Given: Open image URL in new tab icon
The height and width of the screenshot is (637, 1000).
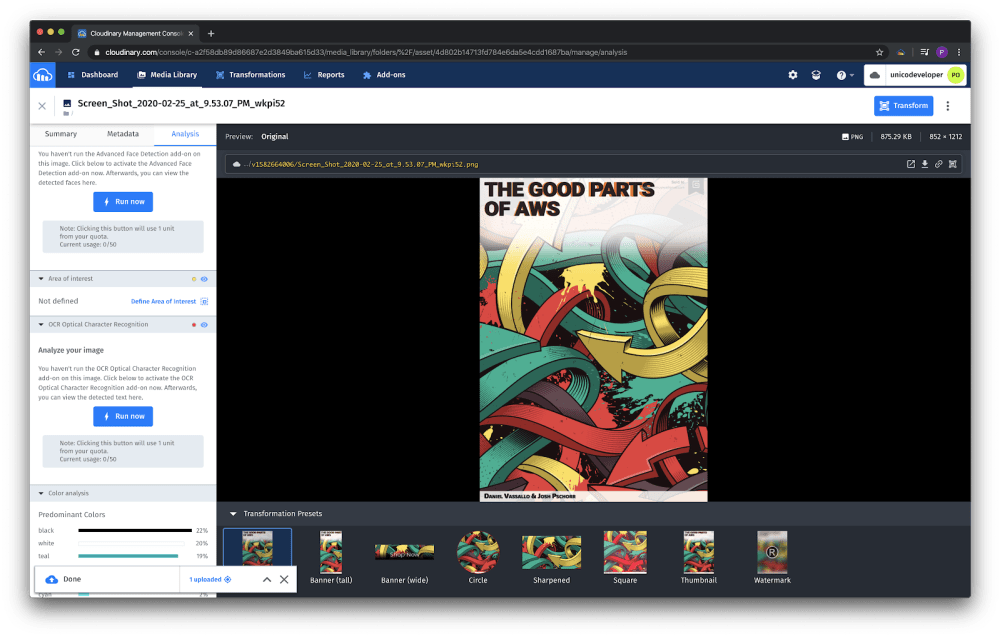Looking at the screenshot, I should 911,164.
